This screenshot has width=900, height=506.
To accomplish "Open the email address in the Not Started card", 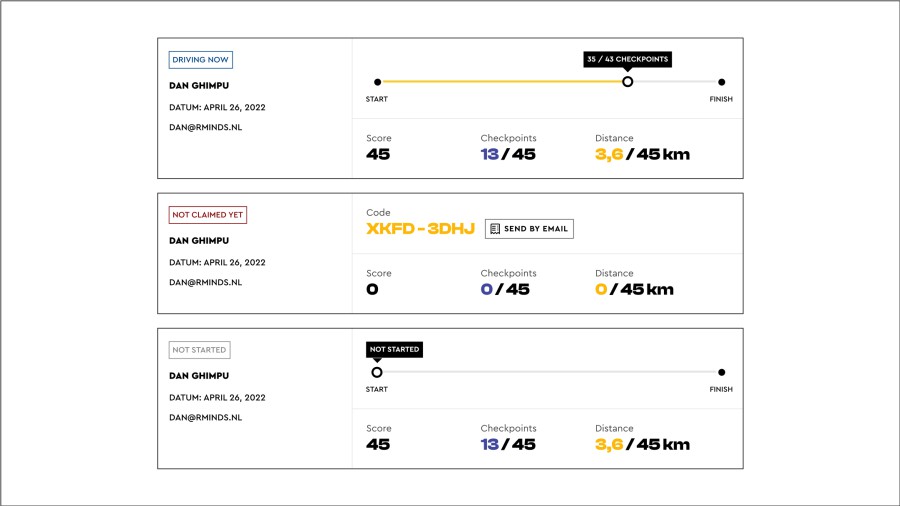I will pos(205,417).
